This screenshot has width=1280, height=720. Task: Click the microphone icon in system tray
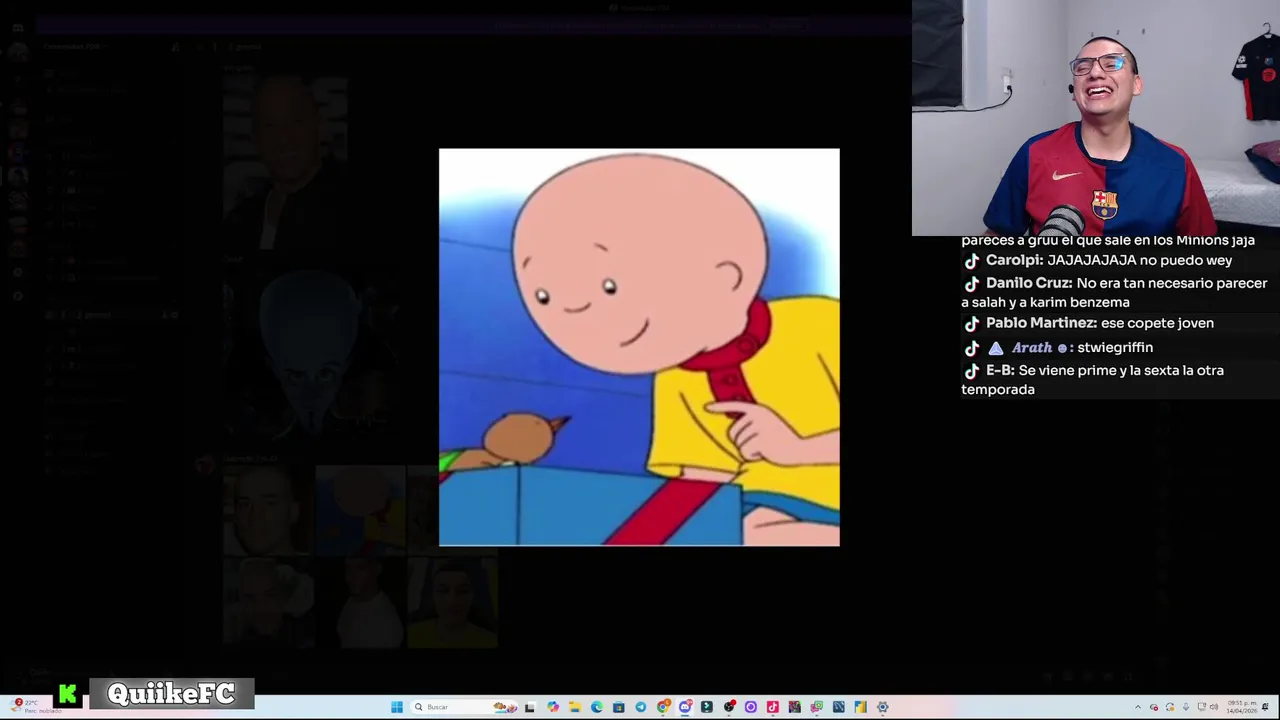(1186, 707)
